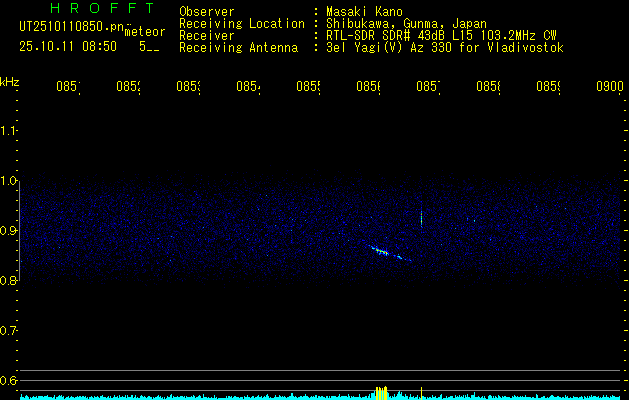
Task: Click the Receiving Antenna label
Action: point(239,48)
